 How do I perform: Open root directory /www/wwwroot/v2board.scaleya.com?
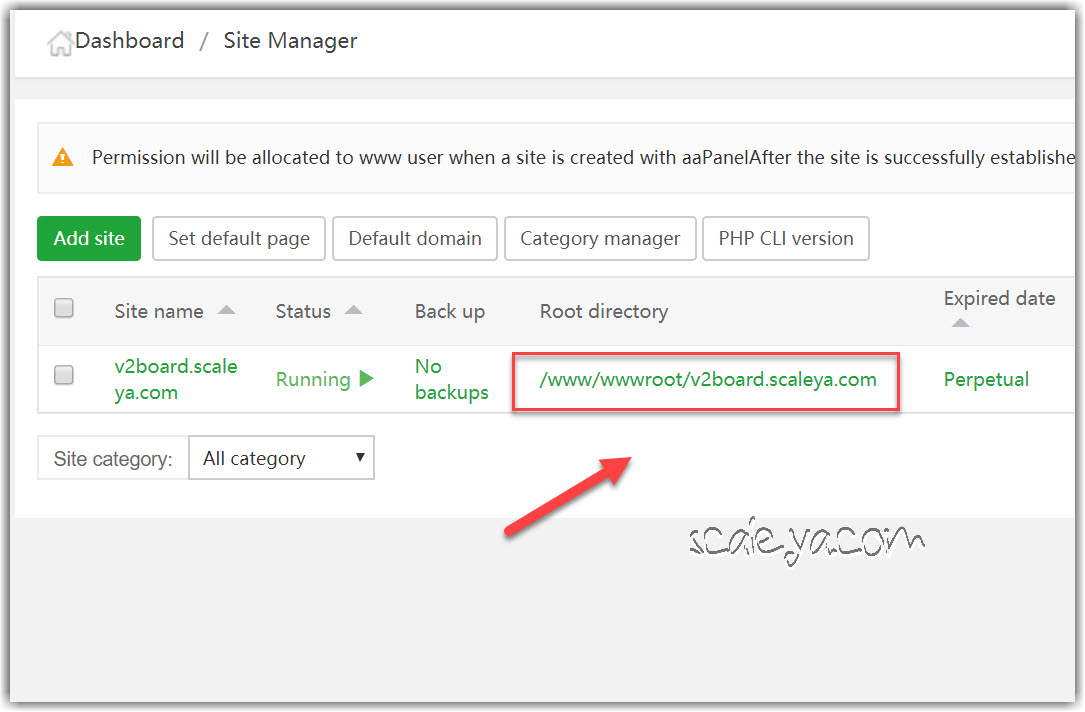[x=707, y=380]
